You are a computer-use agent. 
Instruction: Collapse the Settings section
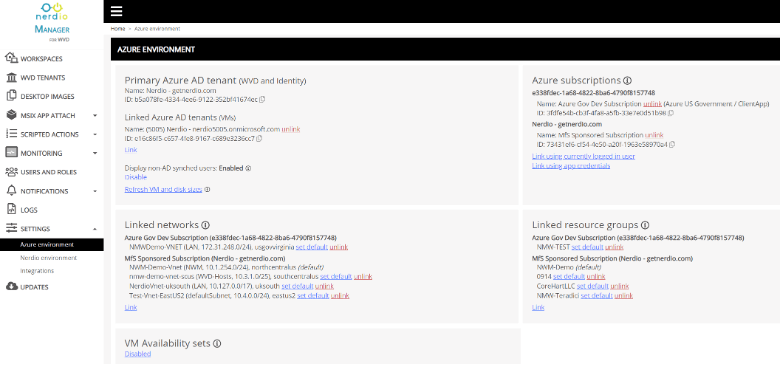95,229
